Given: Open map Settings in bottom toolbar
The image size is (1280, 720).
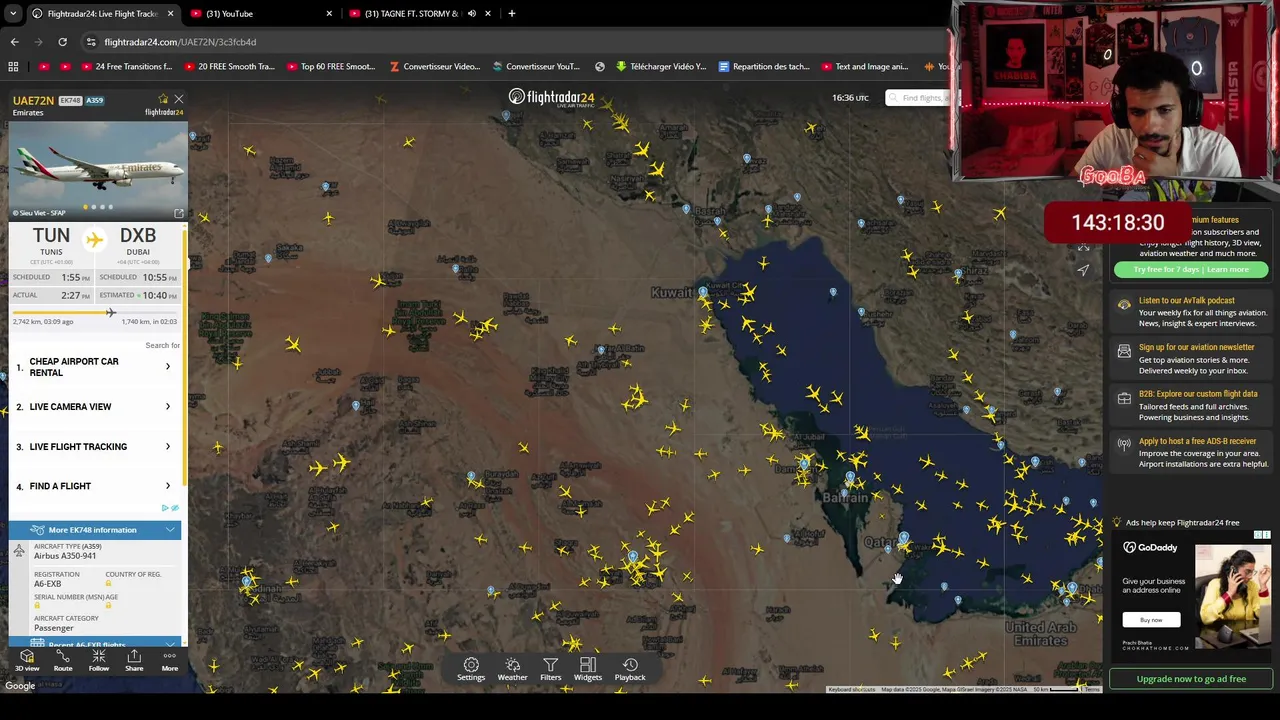Looking at the screenshot, I should pos(471,669).
